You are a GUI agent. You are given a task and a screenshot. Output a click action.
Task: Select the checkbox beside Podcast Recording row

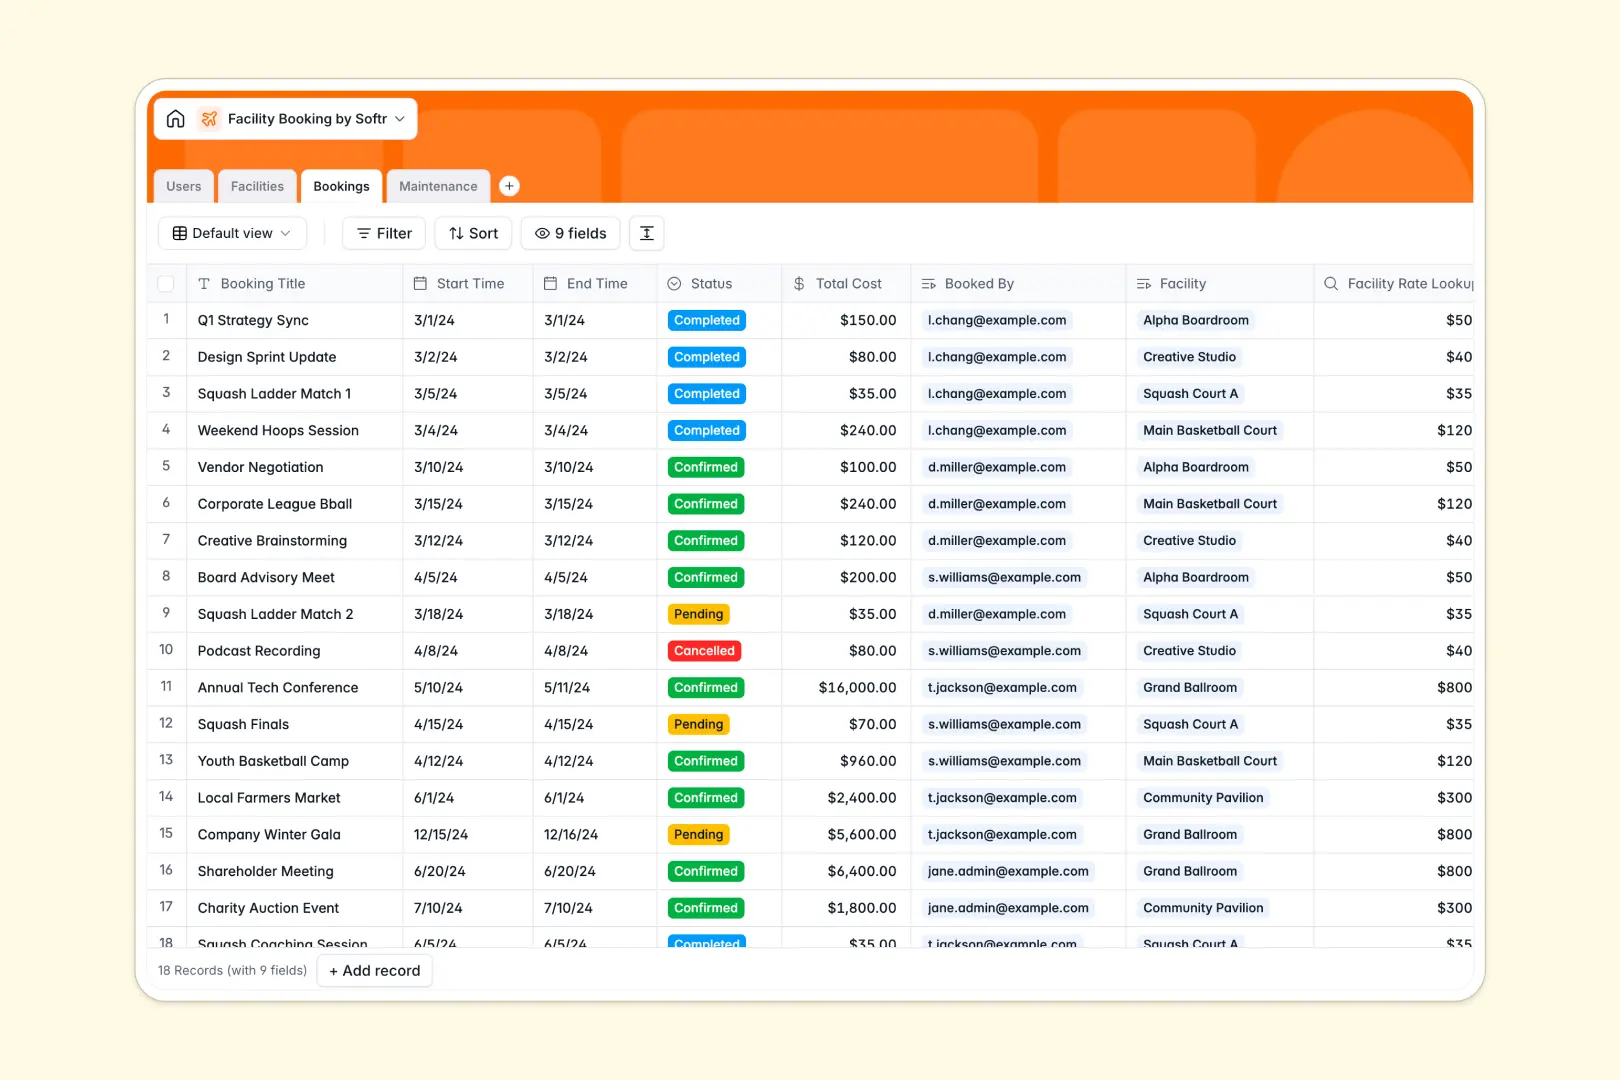(166, 650)
